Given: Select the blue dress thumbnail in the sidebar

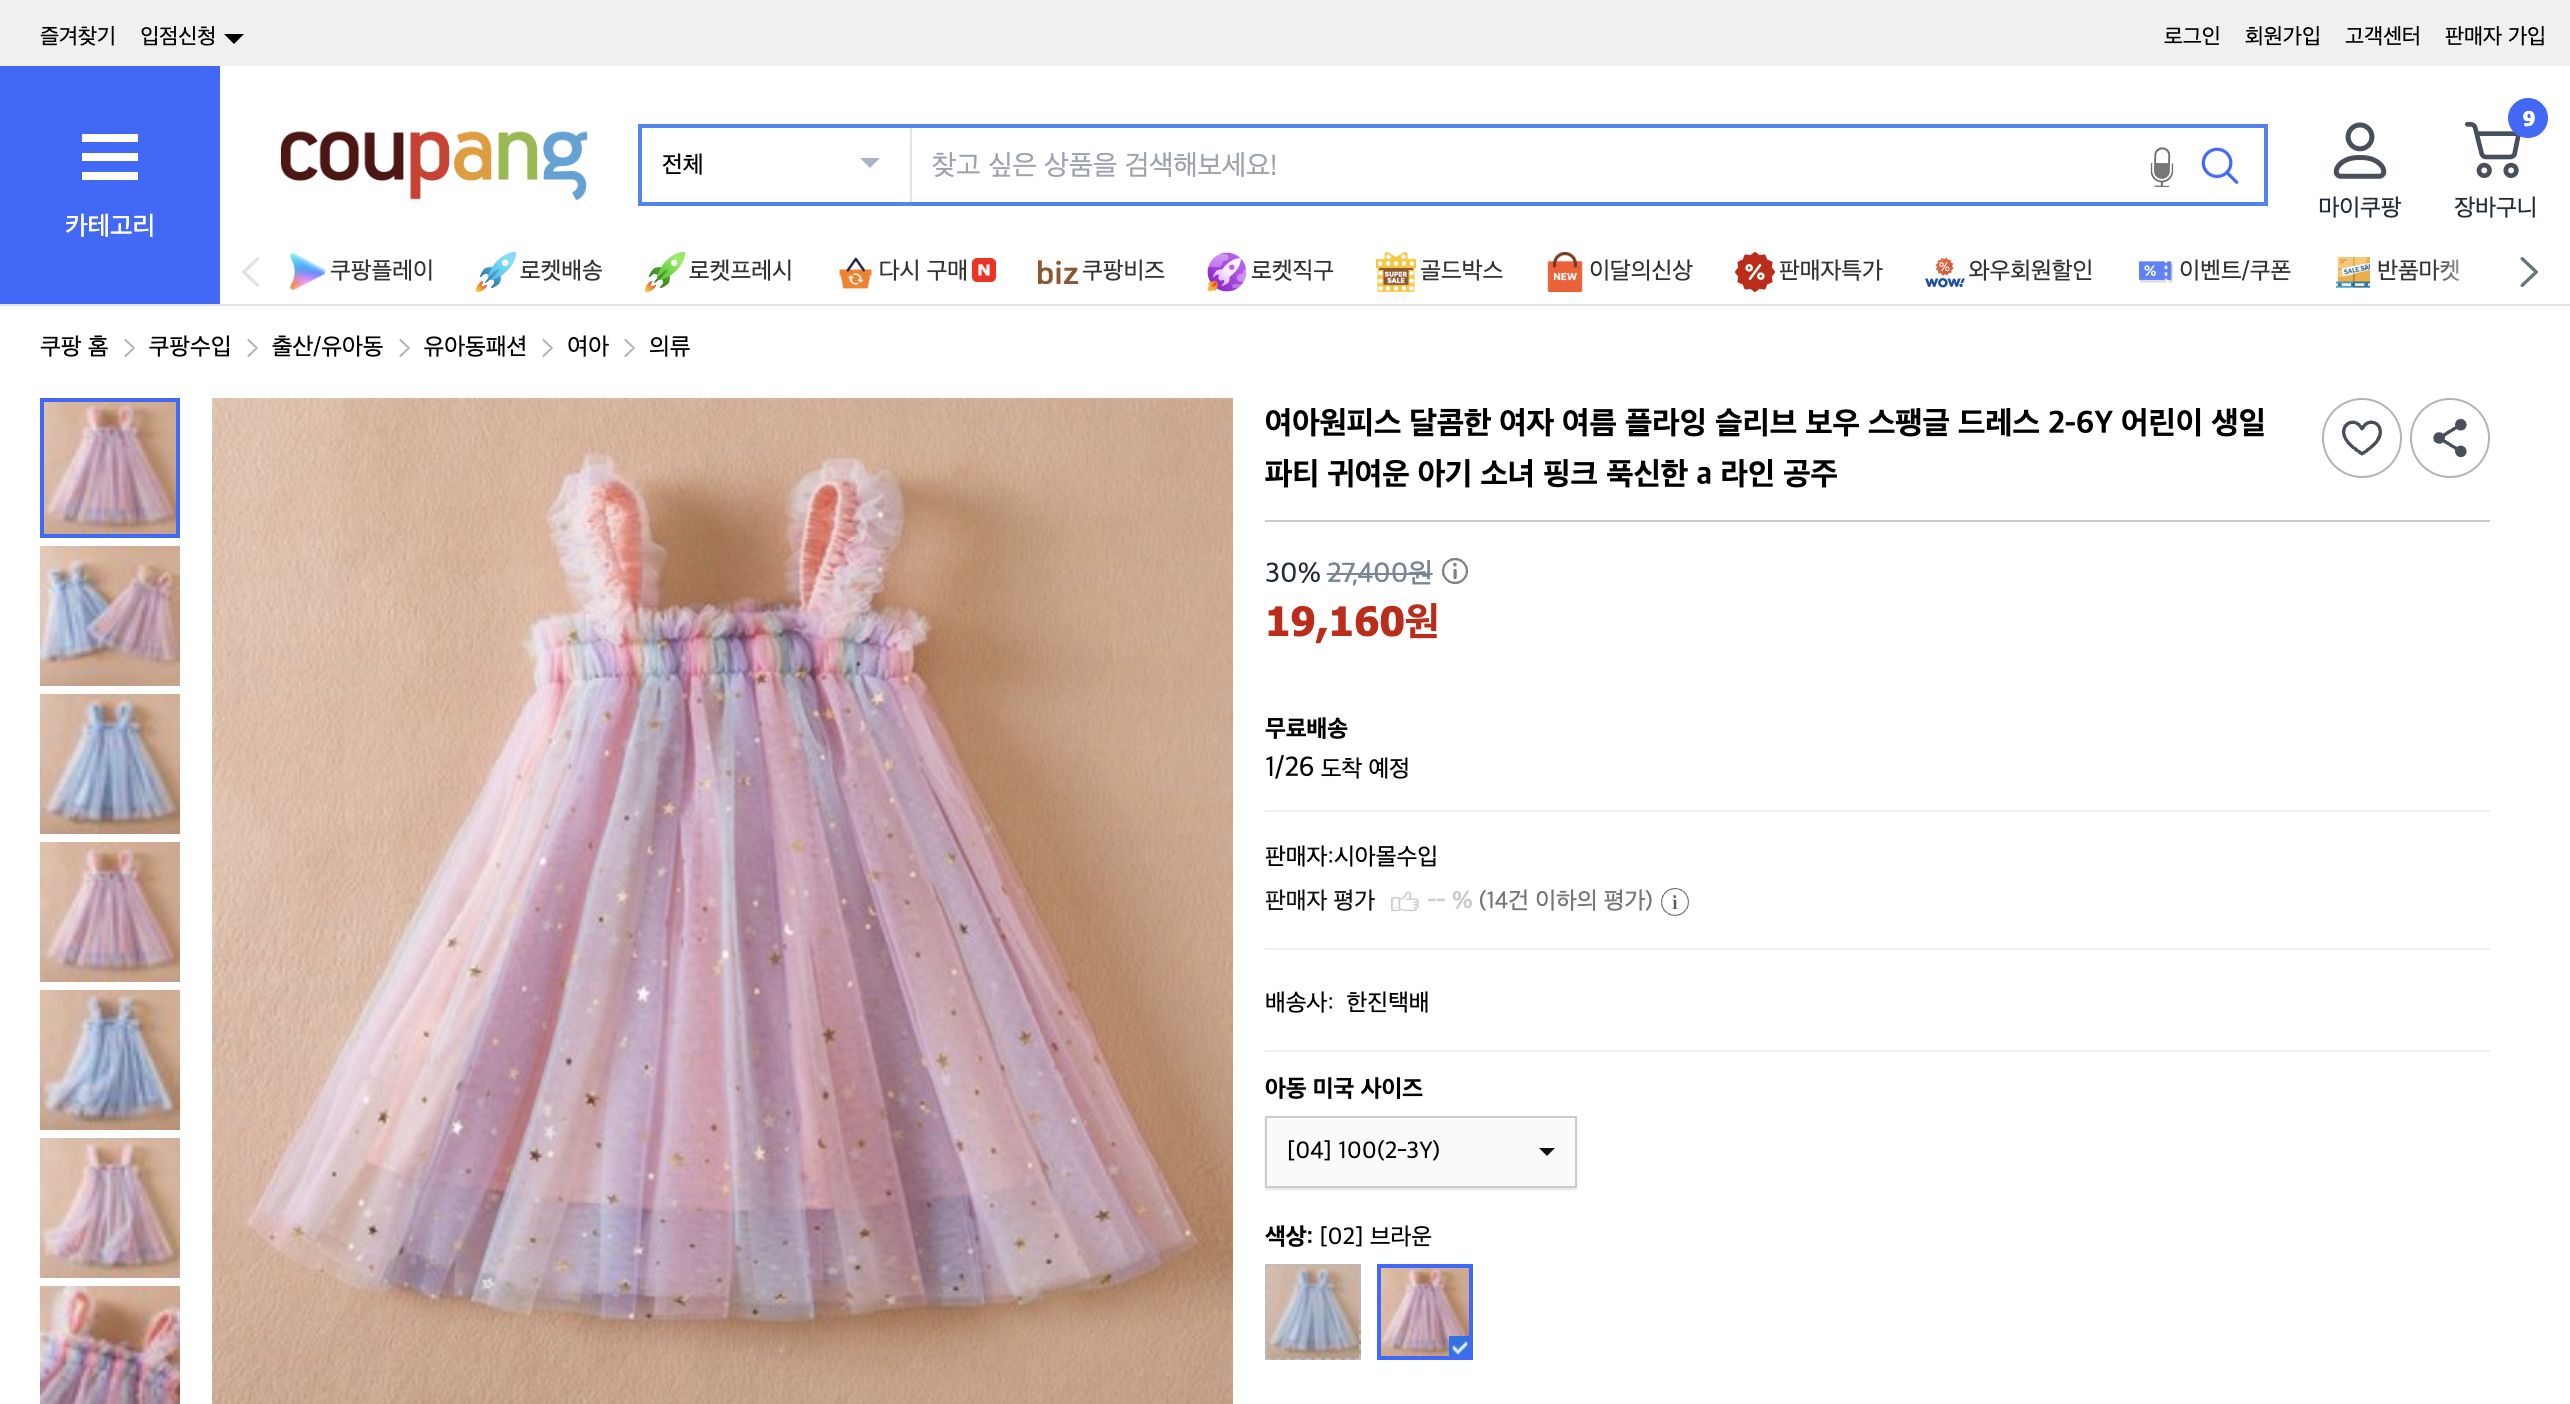Looking at the screenshot, I should [109, 763].
